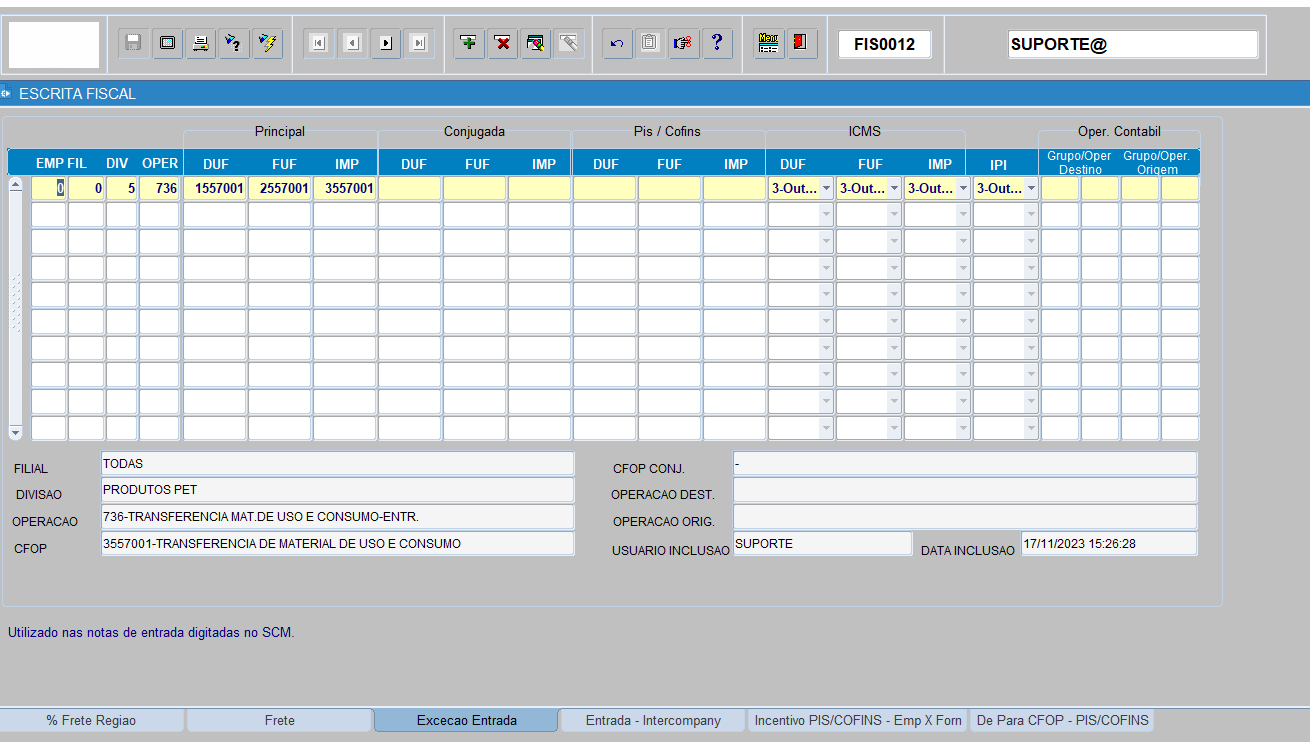Click Principal IMP cell 3557001
Viewport: 1310px width, 742px height.
click(345, 188)
